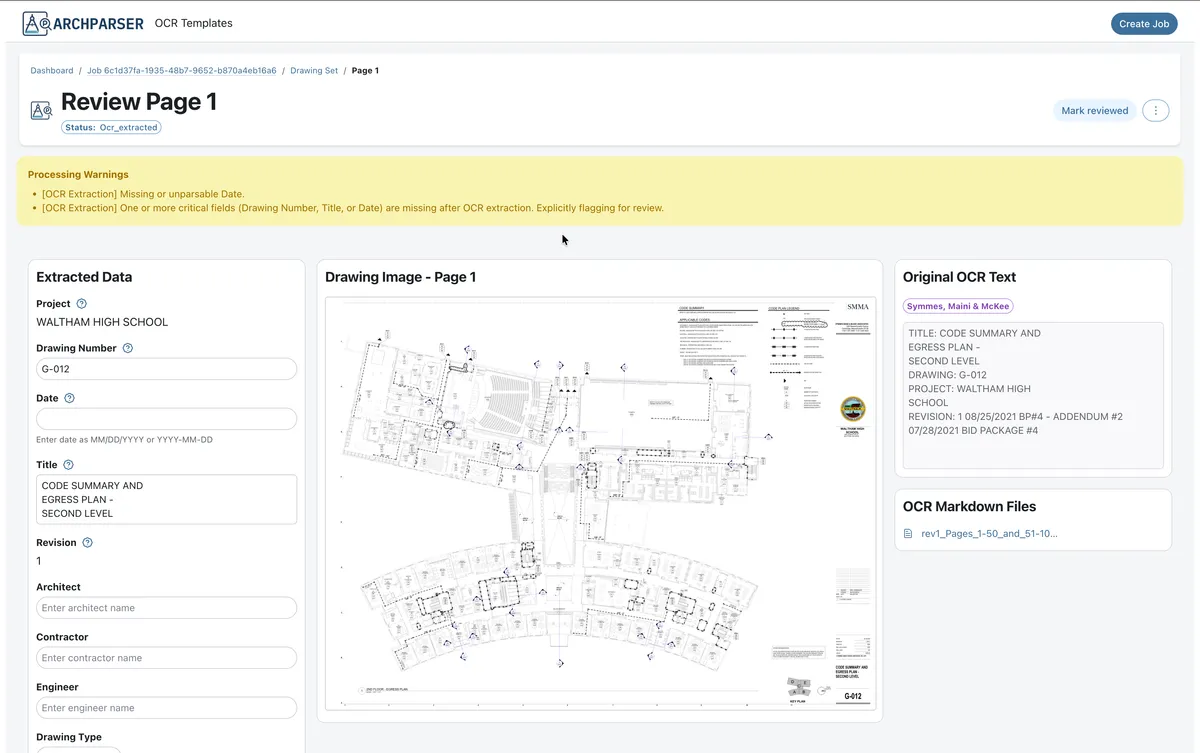The width and height of the screenshot is (1200, 753).
Task: Click the WALTHAM HIGH SCHOOL project value
Action: tap(102, 322)
